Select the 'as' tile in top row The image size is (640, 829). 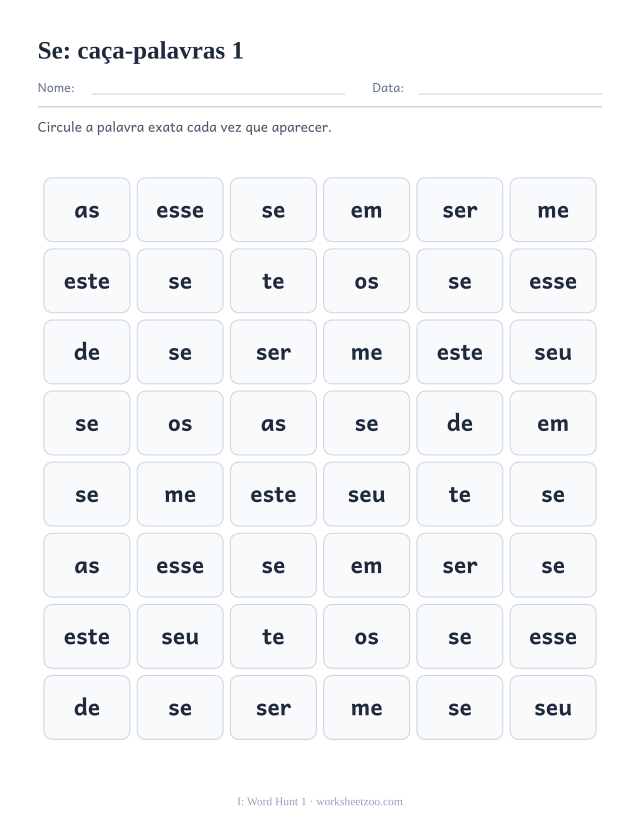tap(87, 210)
